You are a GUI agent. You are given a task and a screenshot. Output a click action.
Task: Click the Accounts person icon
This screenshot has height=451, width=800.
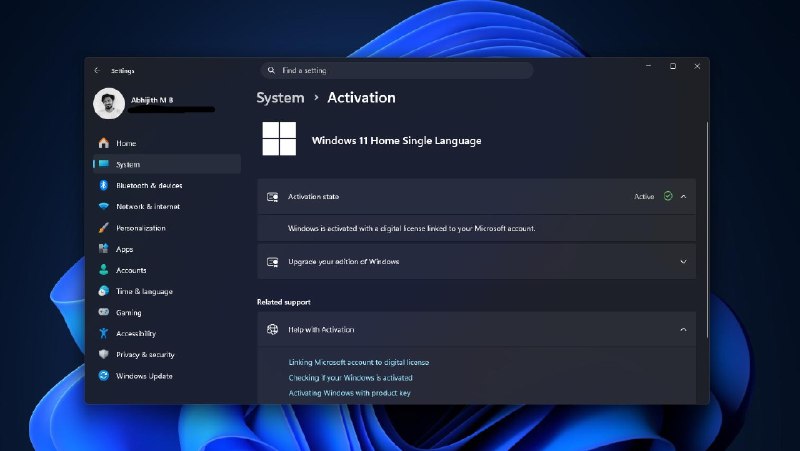coord(104,270)
